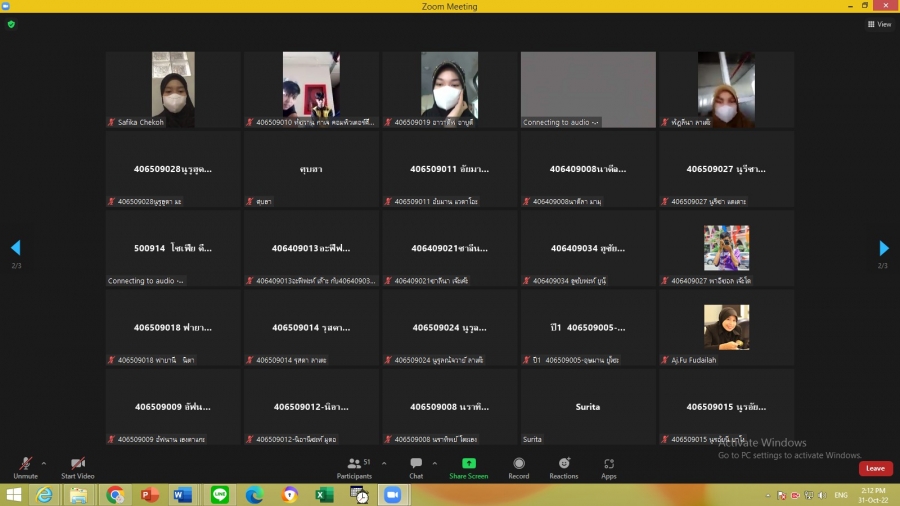Go to previous gallery page with left arrow
The width and height of the screenshot is (900, 506).
click(x=15, y=248)
